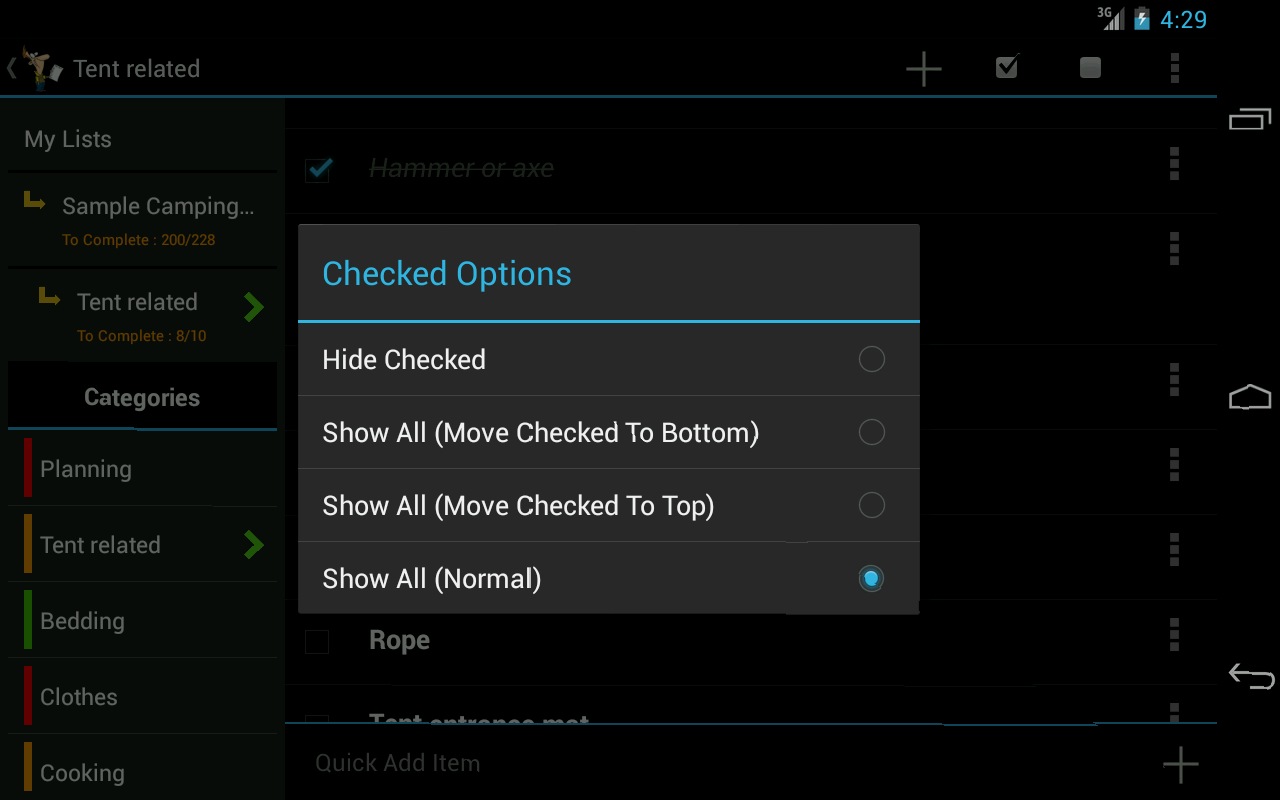Select the Hide Checked radio option
The width and height of the screenshot is (1280, 800).
pos(871,359)
